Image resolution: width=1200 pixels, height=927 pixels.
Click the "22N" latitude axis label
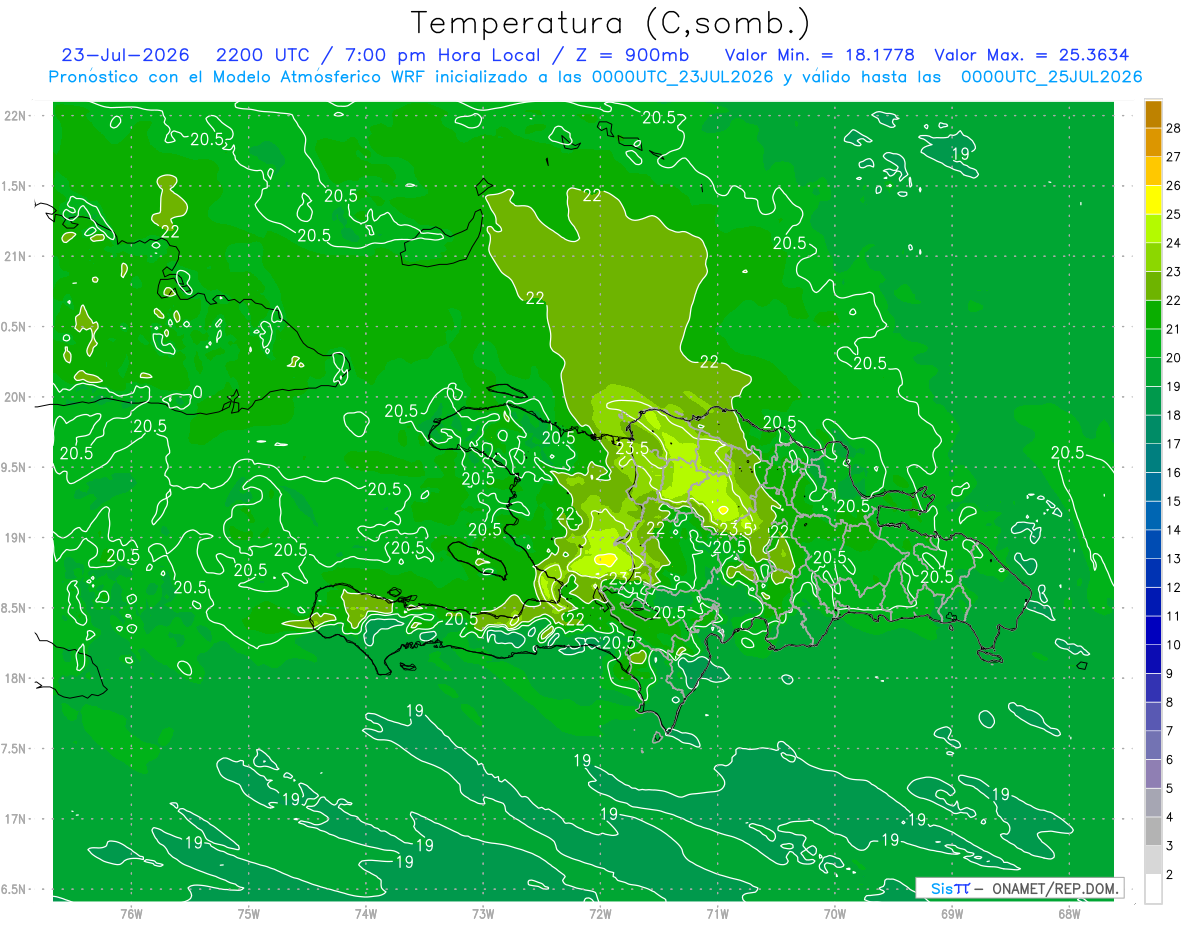click(x=16, y=115)
